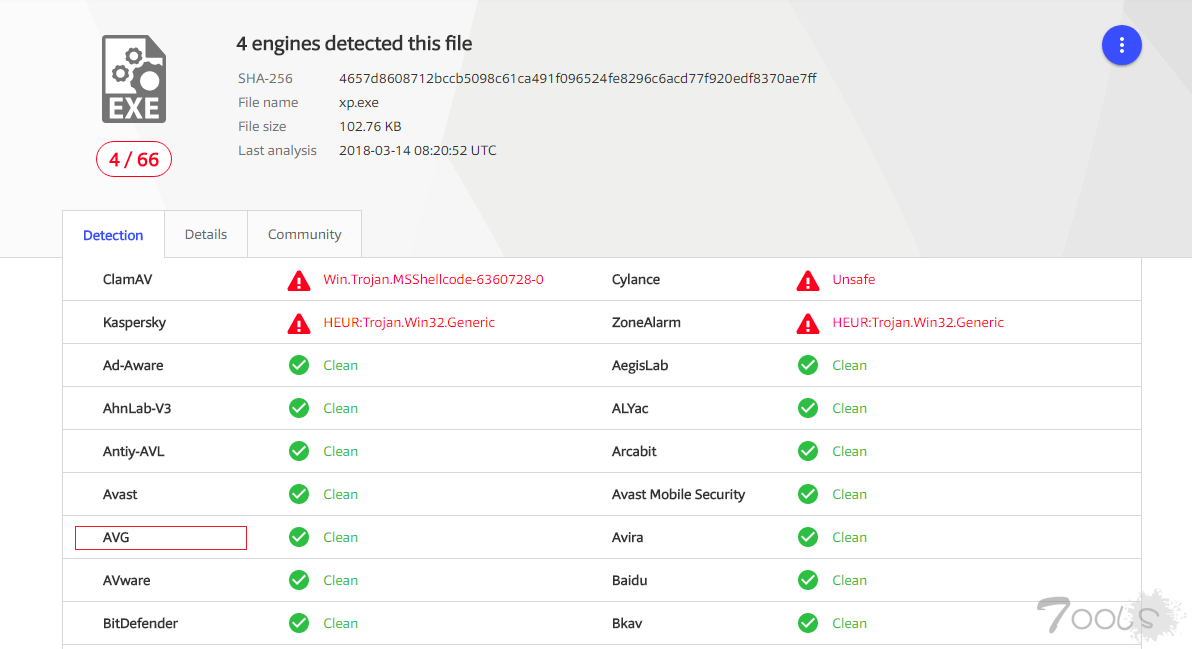Screen dimensions: 1192x649
Task: Click the Clean result for BitDefender
Action: pos(341,623)
